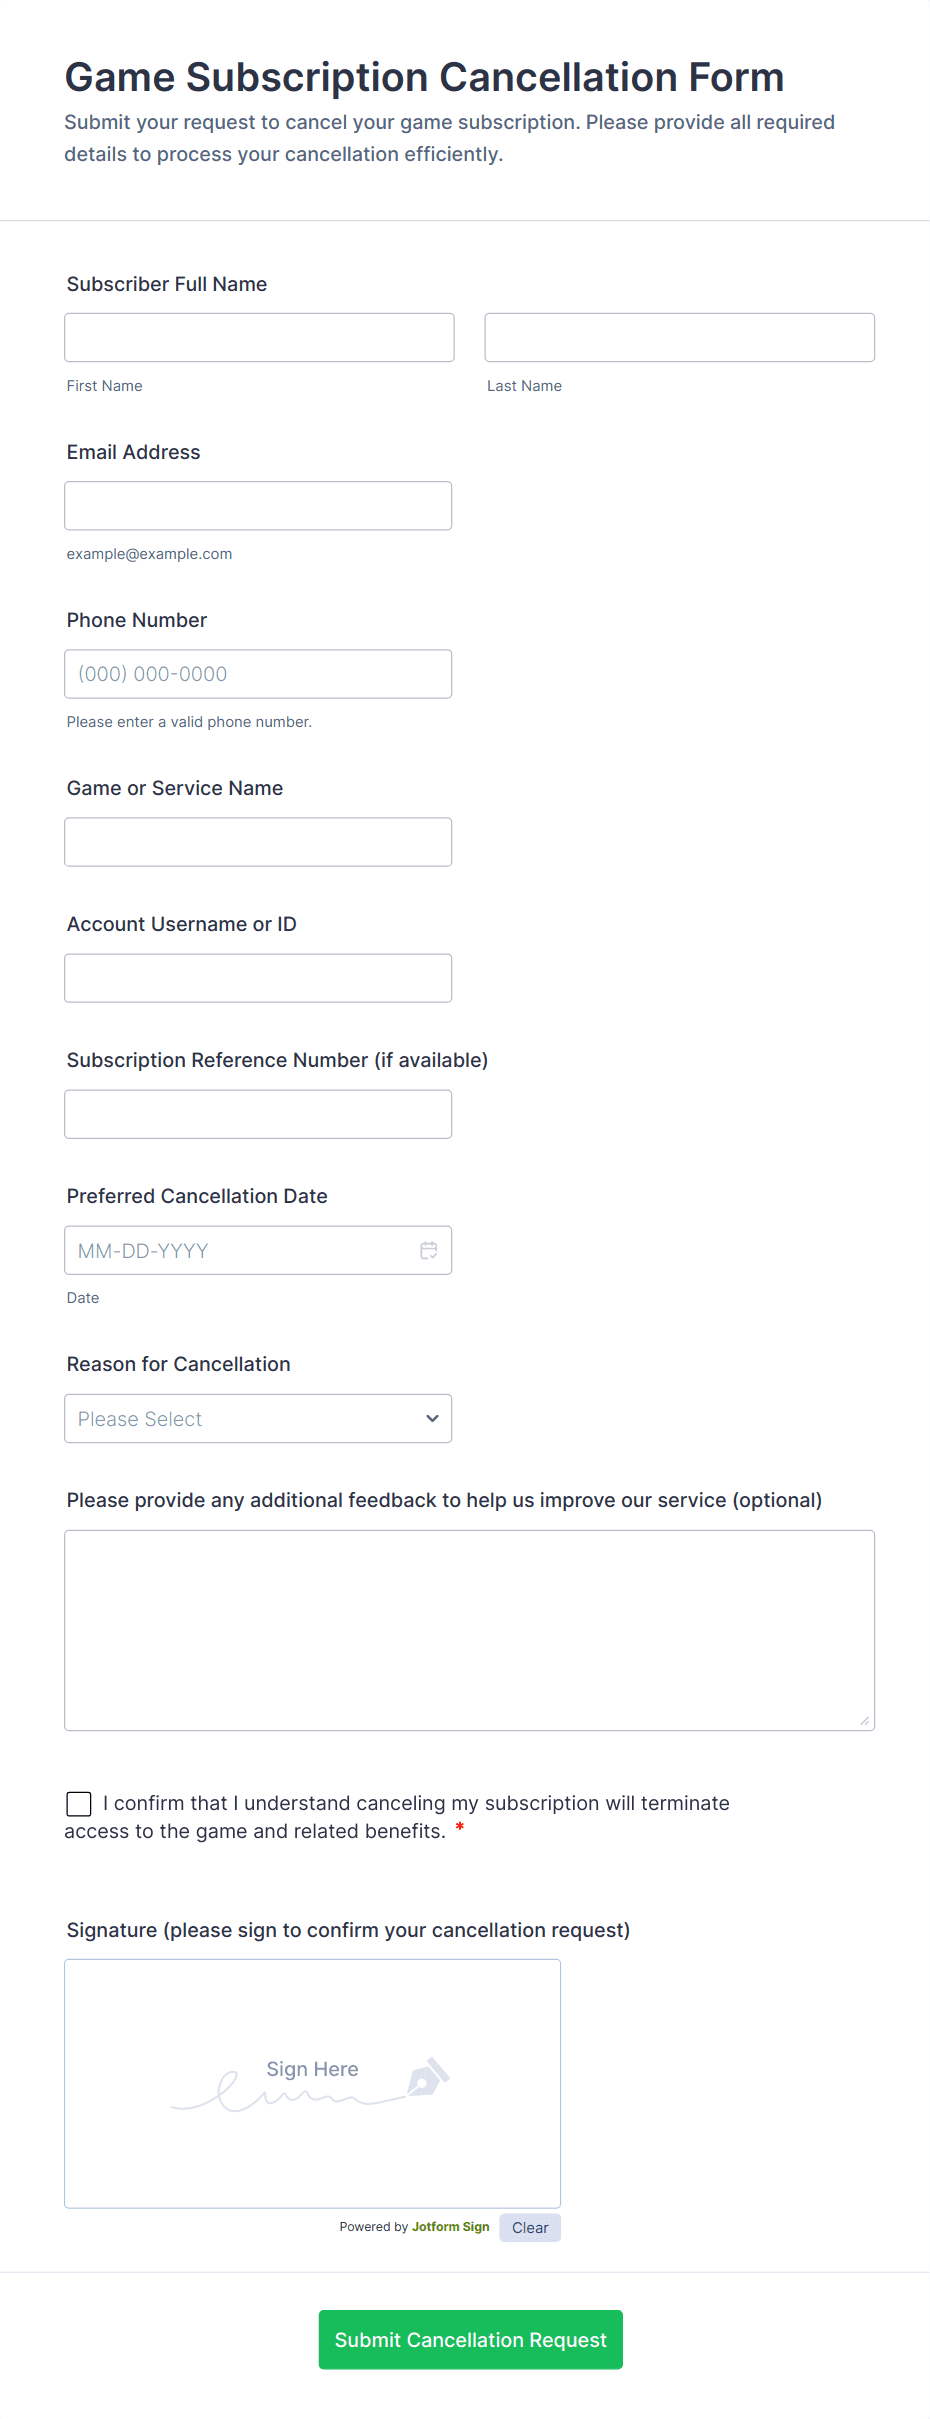Viewport: 930px width, 2419px height.
Task: Check the subscription termination confirmation checkbox
Action: pyautogui.click(x=79, y=1803)
